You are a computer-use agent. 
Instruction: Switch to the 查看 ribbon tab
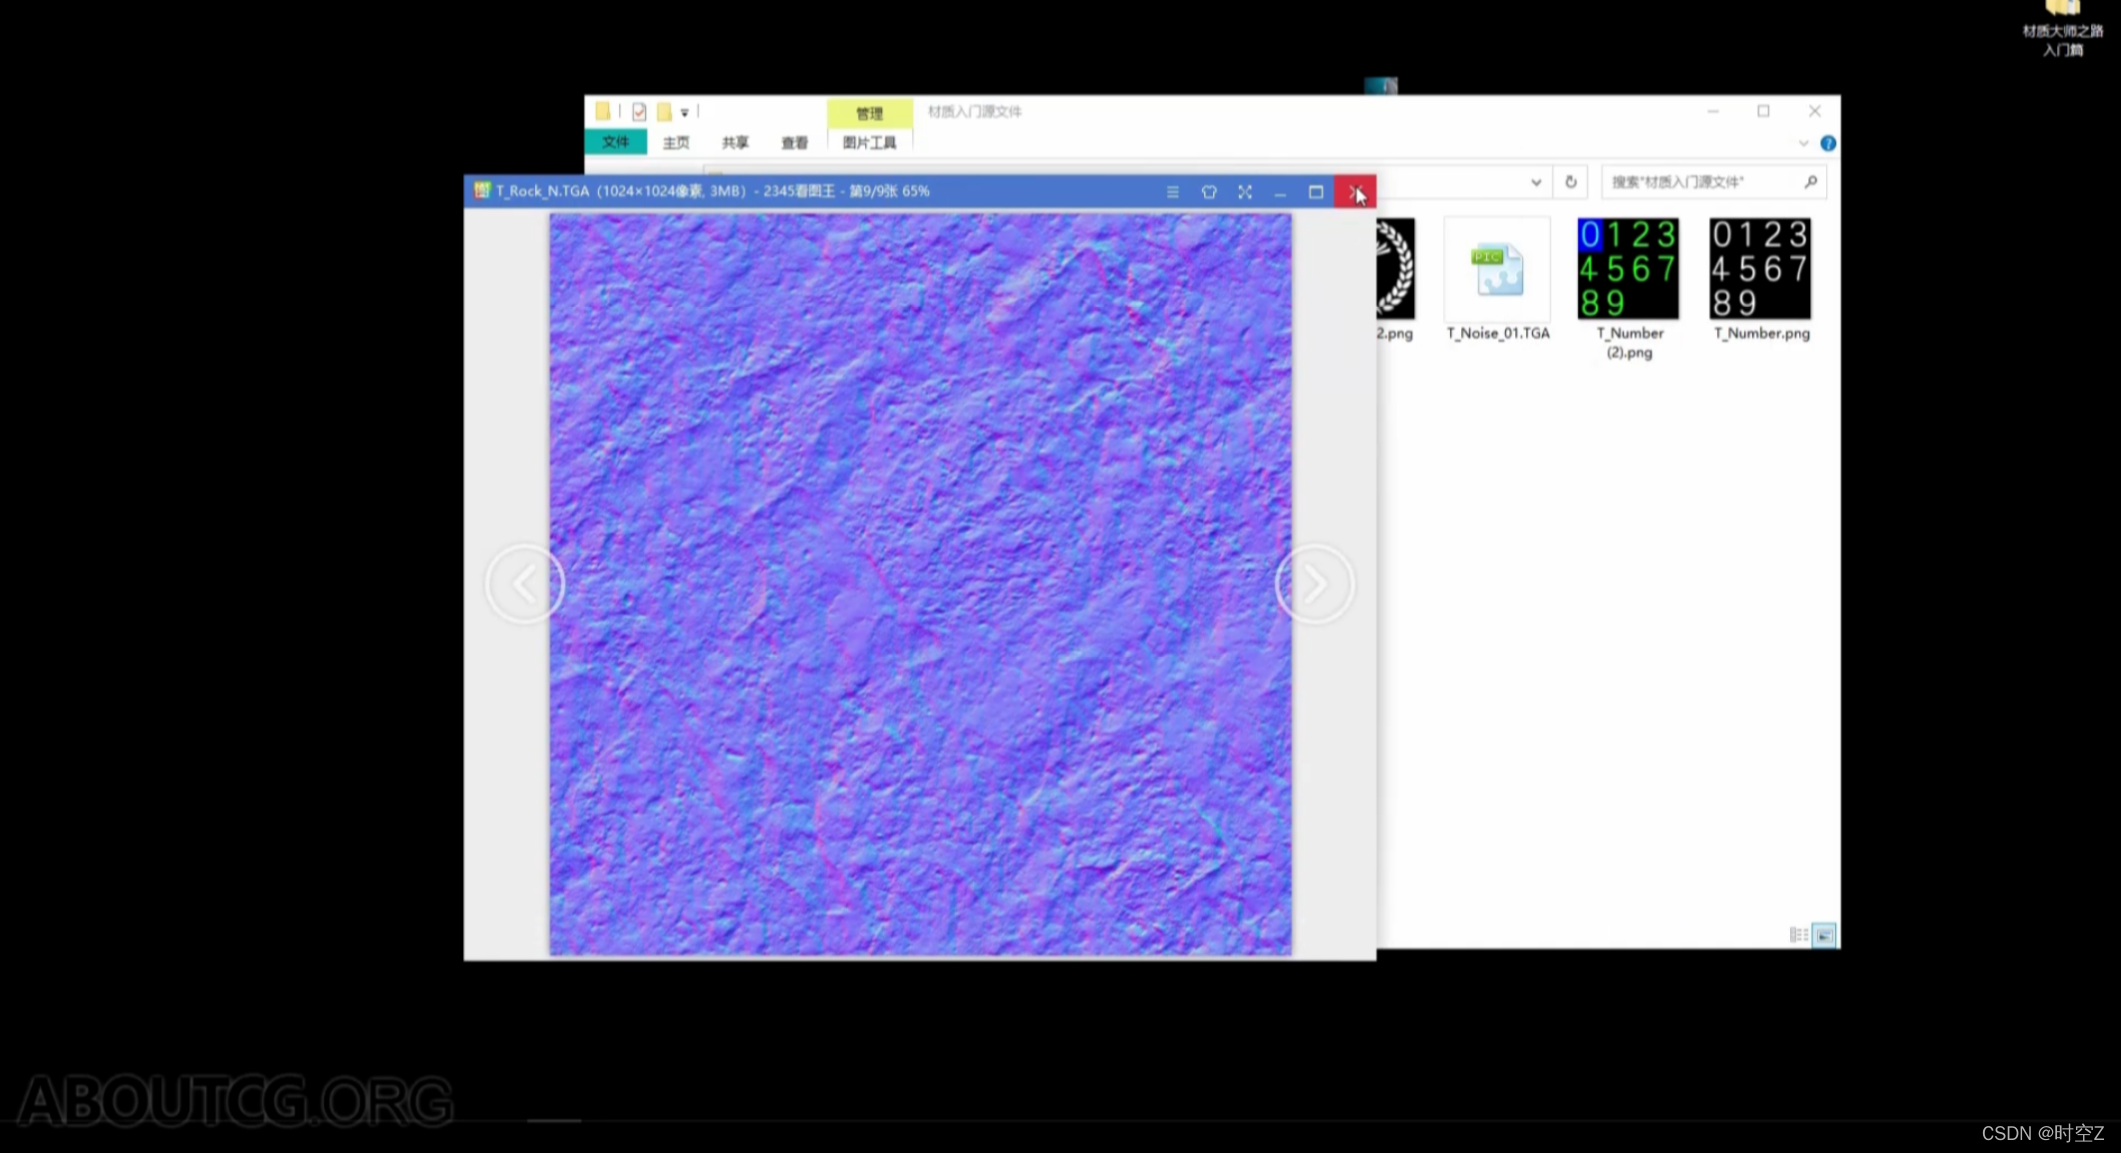pos(794,143)
